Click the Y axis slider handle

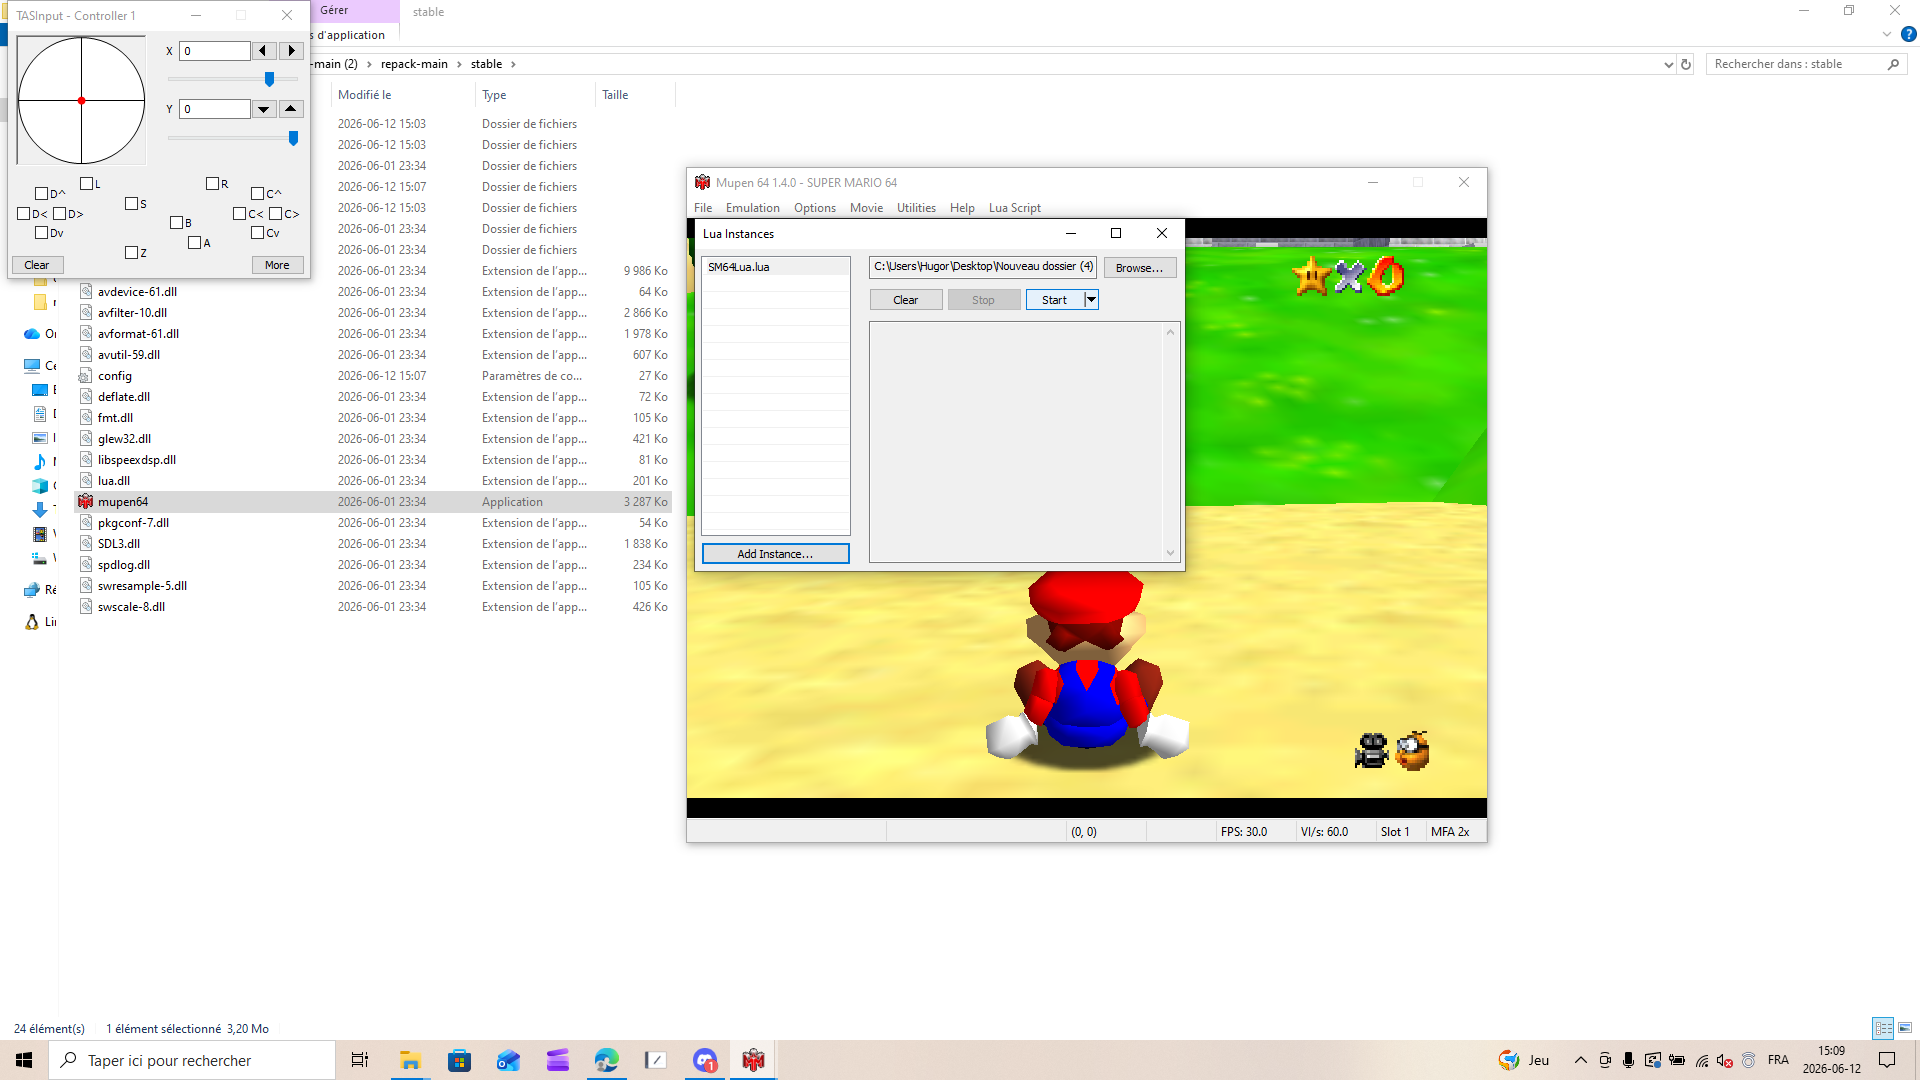(x=293, y=138)
